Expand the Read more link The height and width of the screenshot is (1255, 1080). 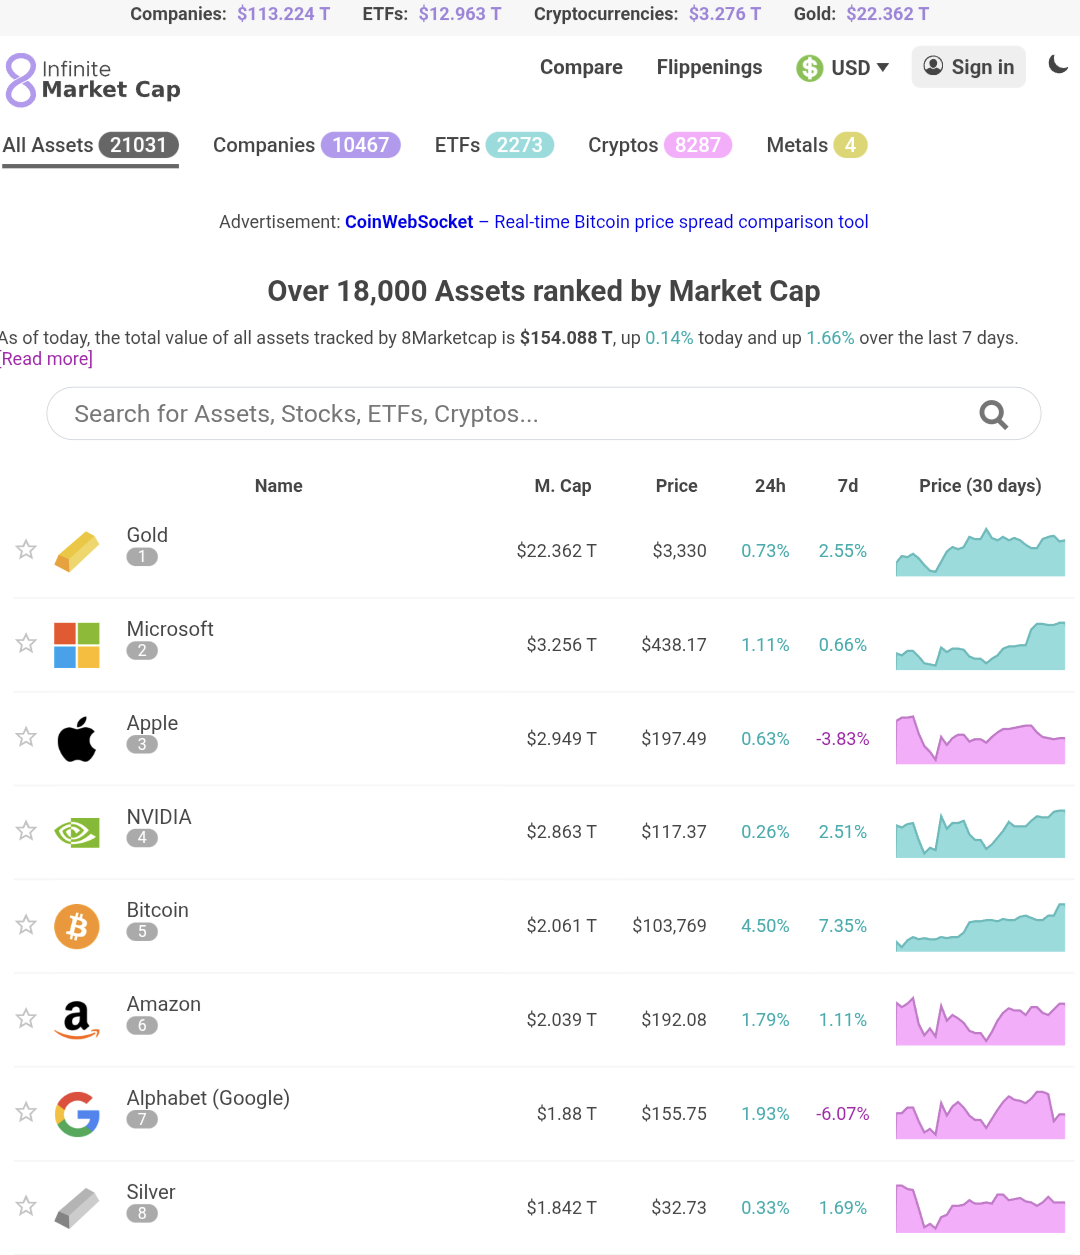pos(46,359)
